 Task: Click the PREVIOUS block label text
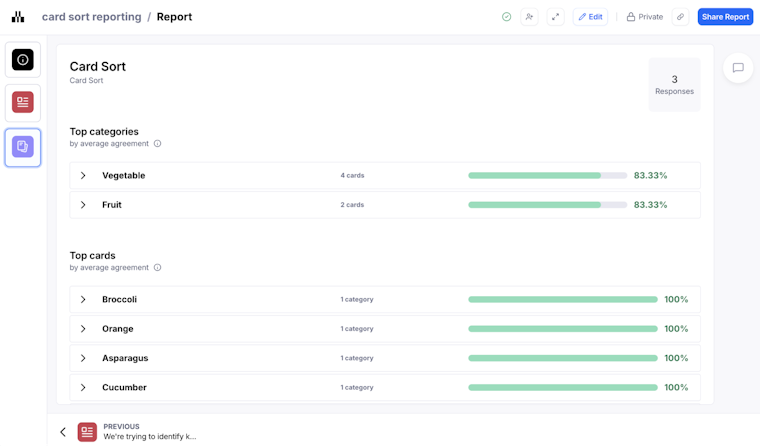[x=121, y=427]
